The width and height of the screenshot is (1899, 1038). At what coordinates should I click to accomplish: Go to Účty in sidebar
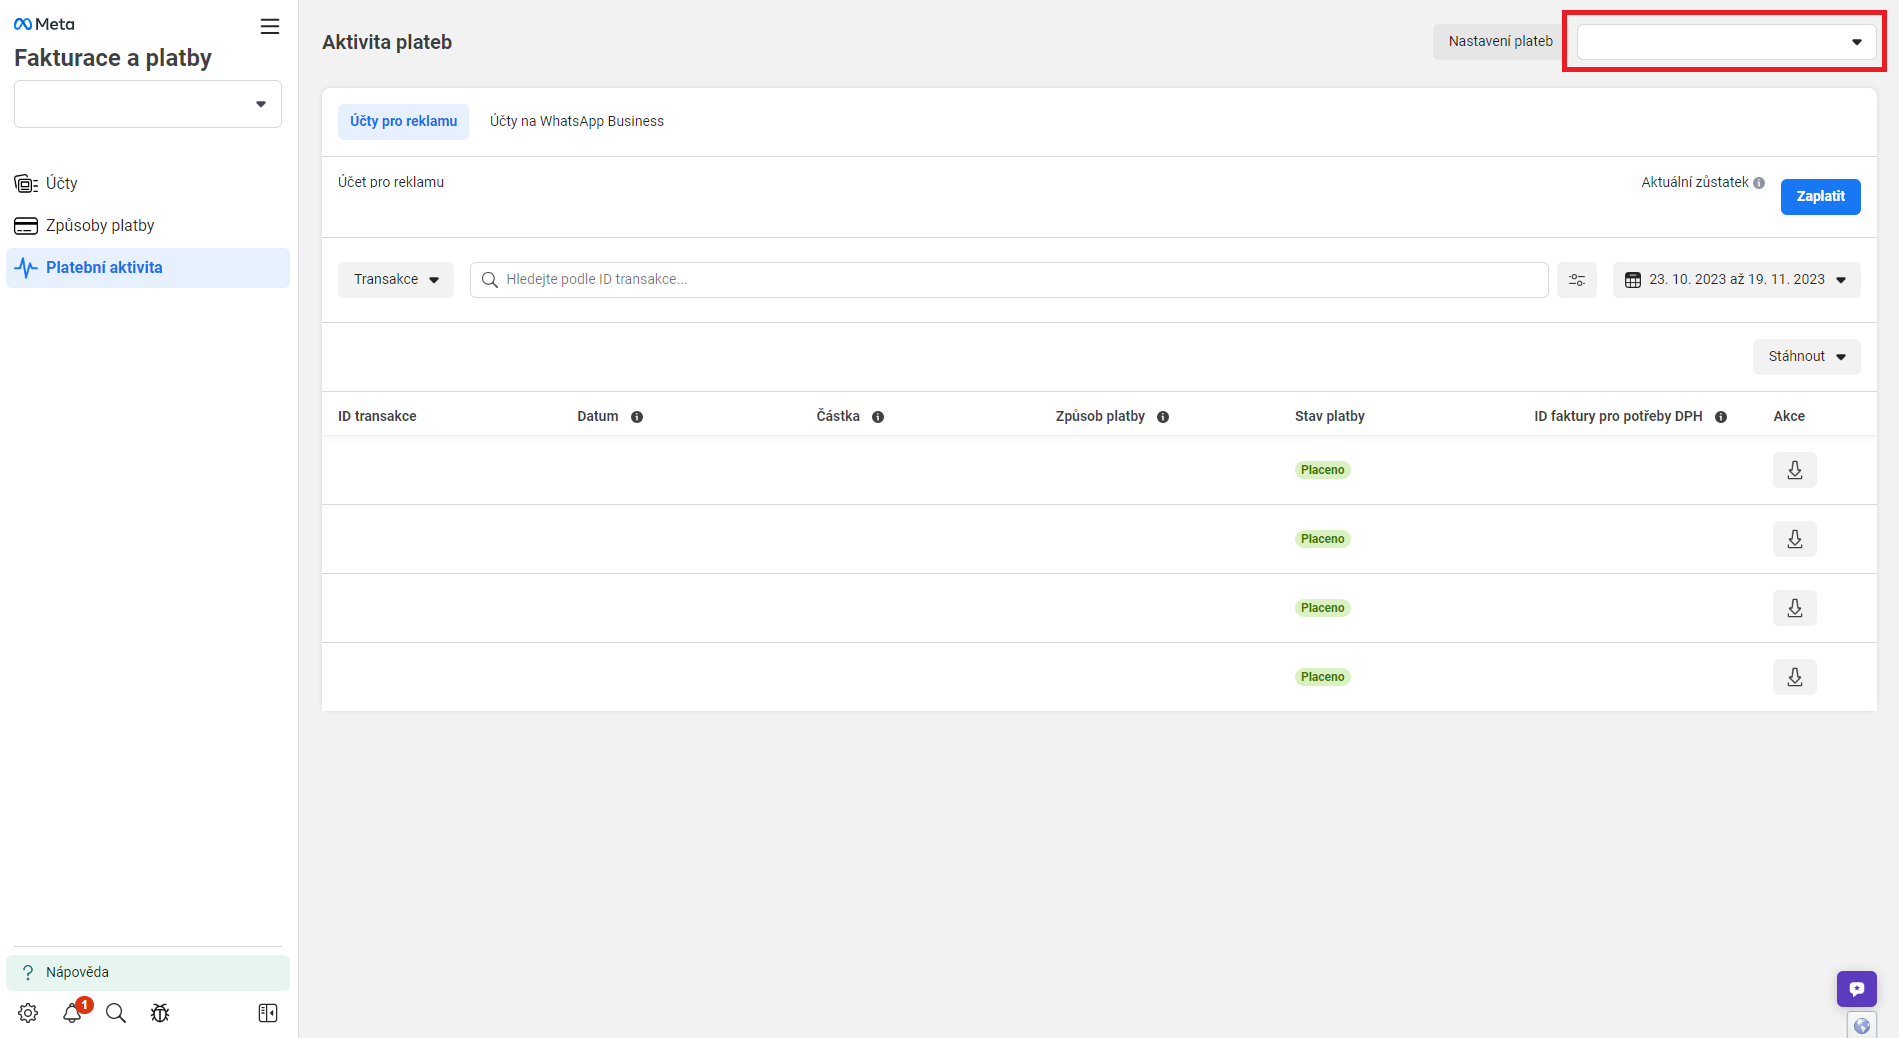[x=148, y=183]
